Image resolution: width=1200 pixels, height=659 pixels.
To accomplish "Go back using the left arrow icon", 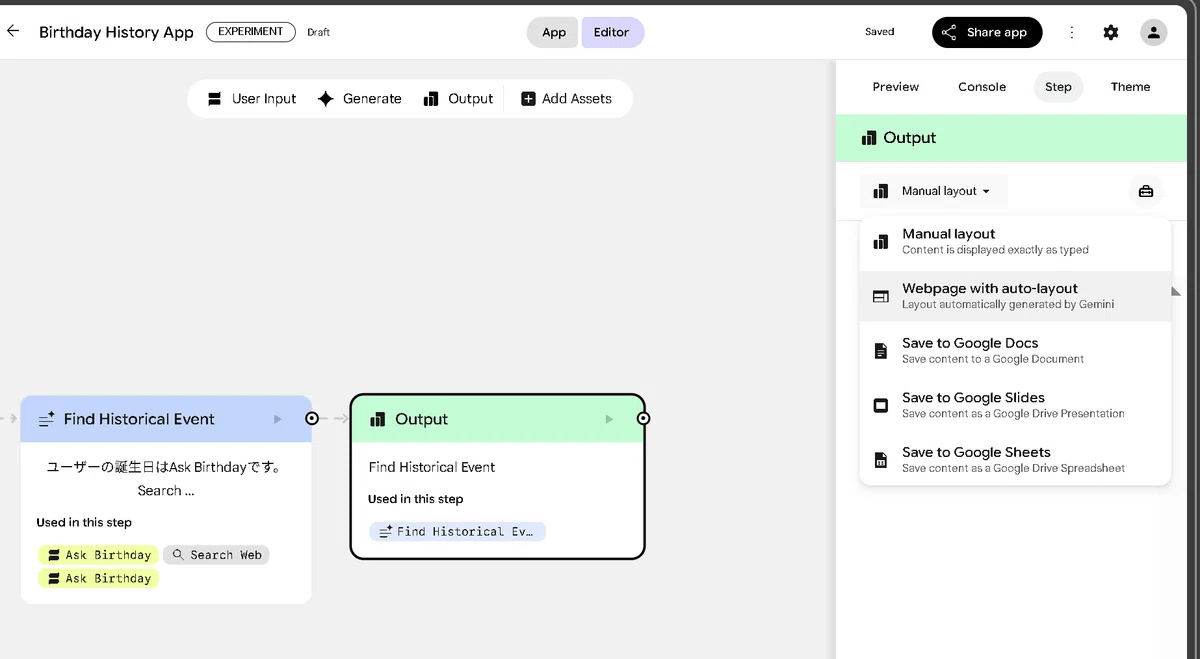I will tap(13, 31).
